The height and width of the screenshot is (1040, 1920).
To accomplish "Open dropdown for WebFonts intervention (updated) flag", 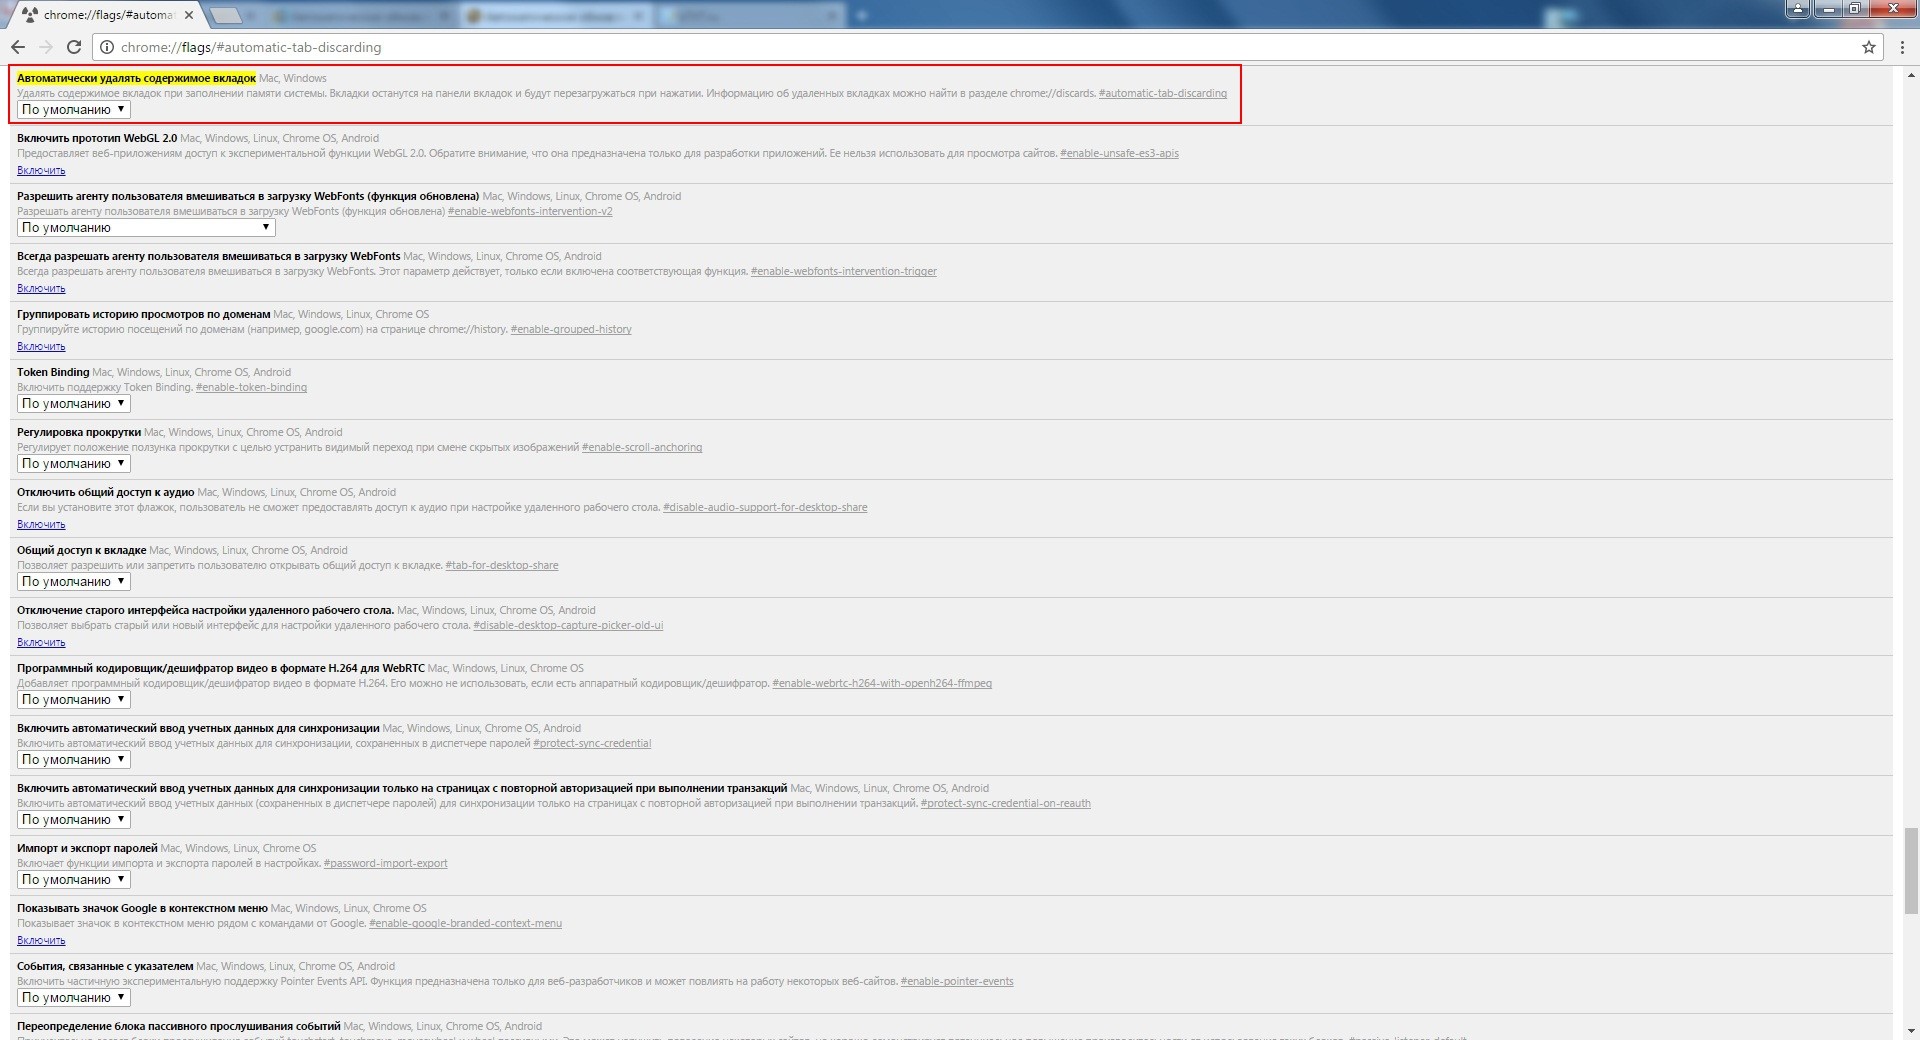I will click(x=146, y=228).
